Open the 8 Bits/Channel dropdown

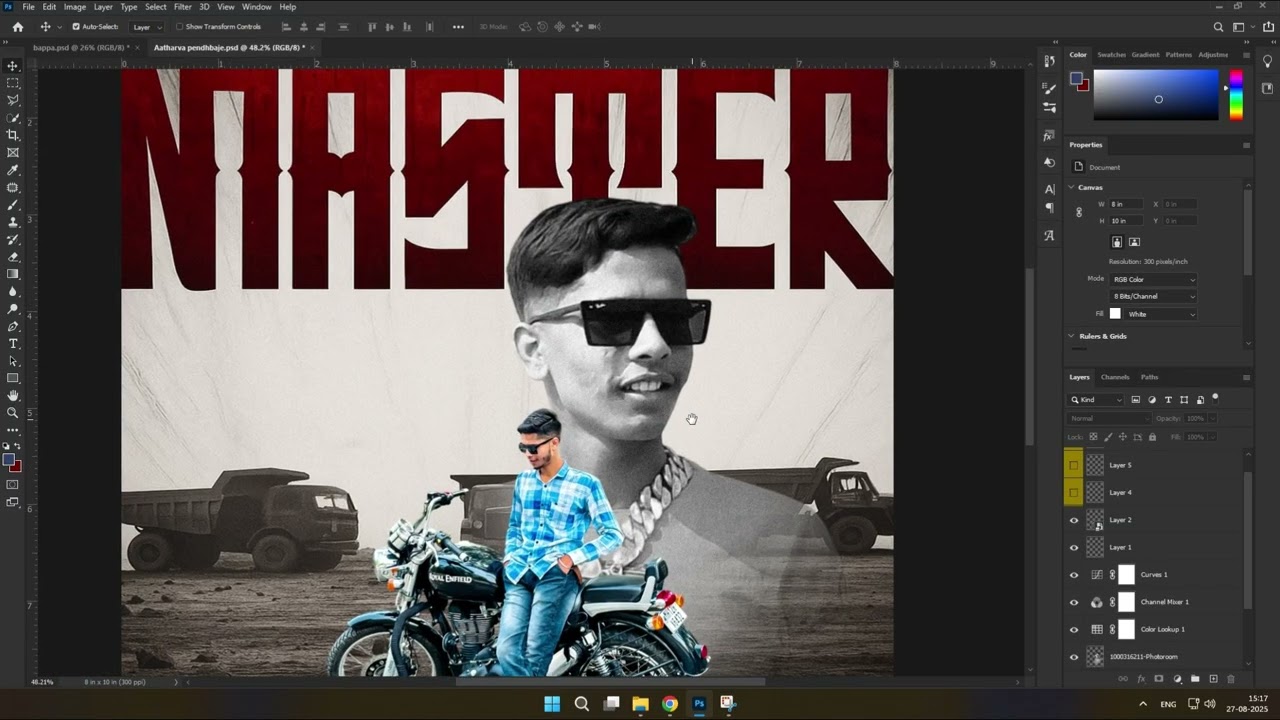click(1153, 296)
